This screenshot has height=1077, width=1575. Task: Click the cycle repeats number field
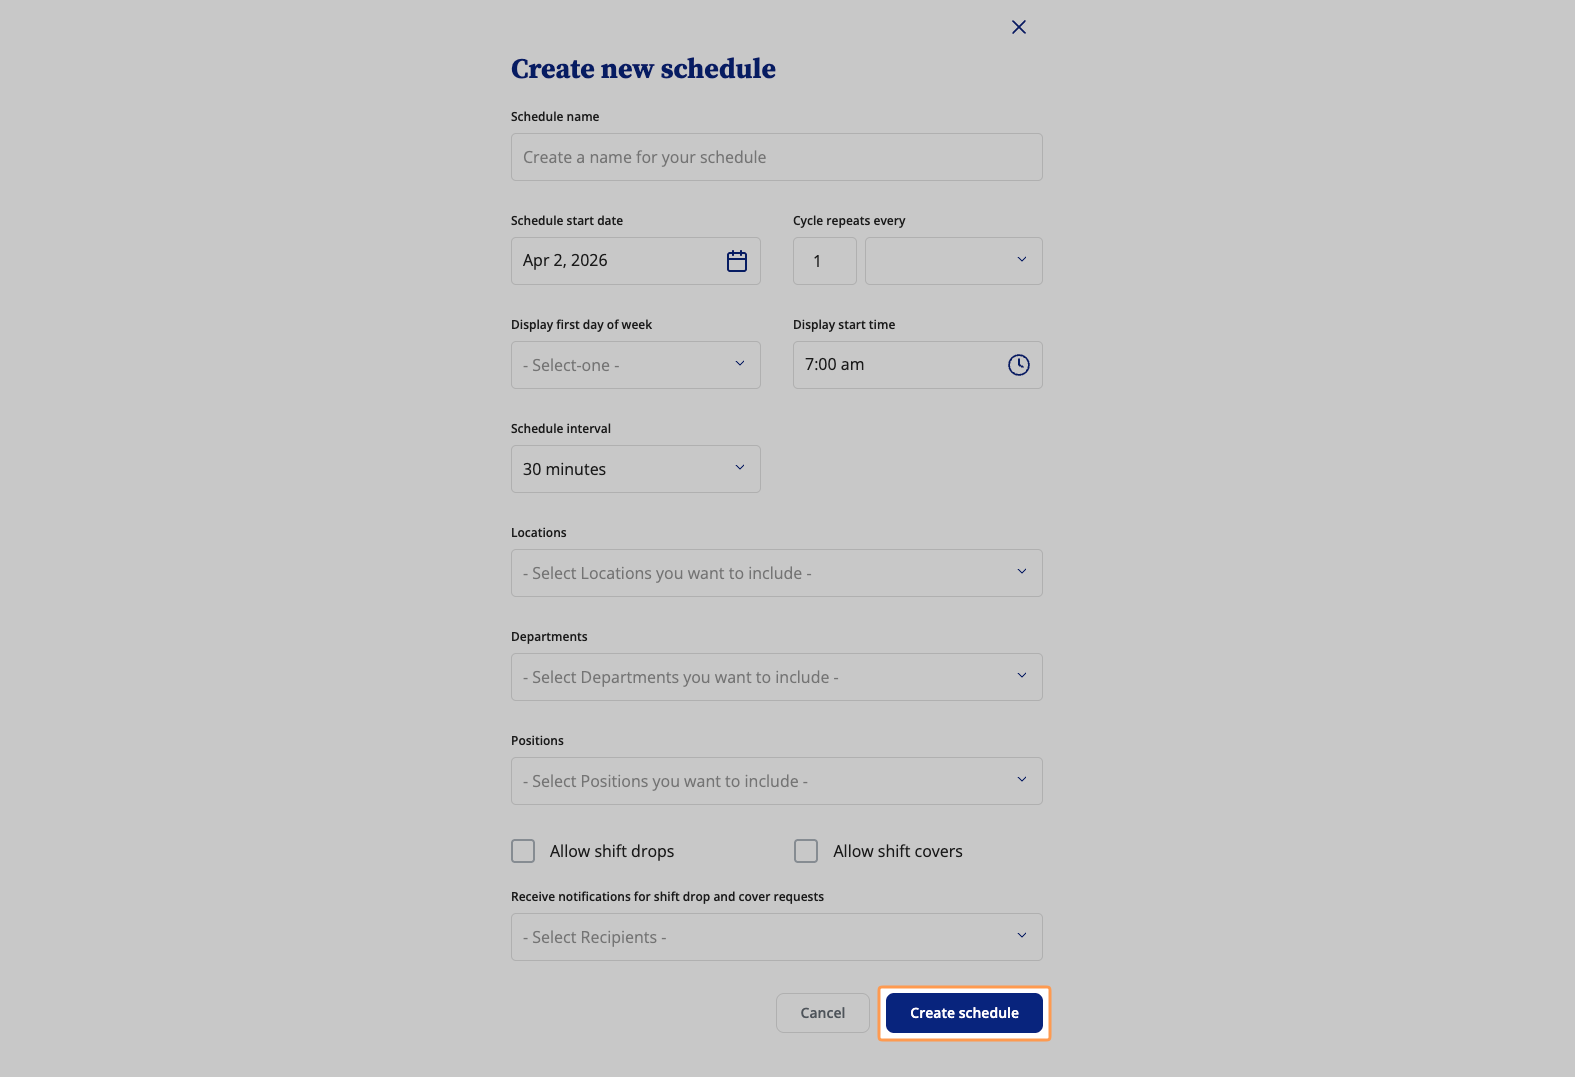[824, 261]
